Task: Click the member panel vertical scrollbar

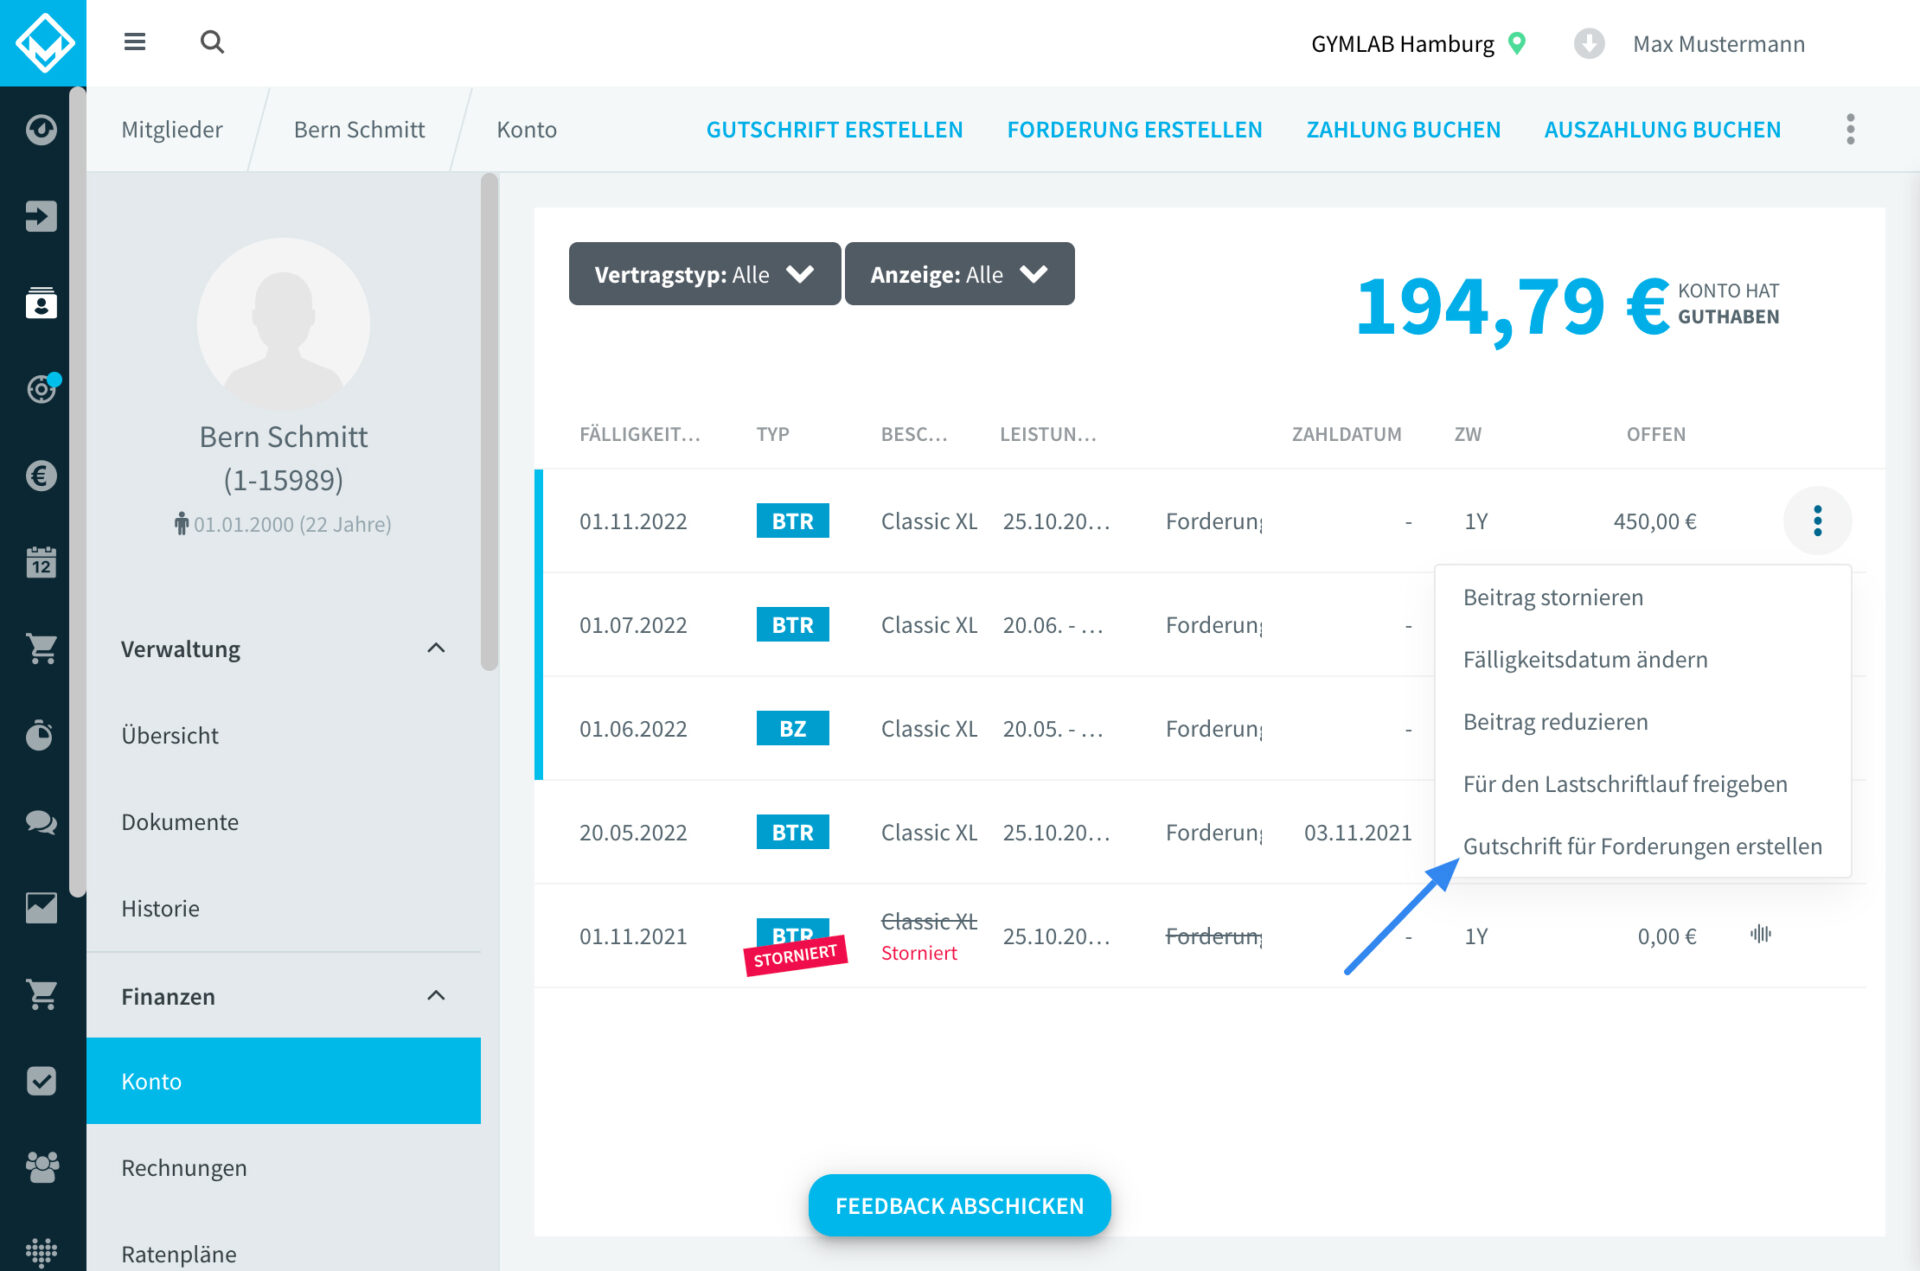Action: (x=489, y=420)
